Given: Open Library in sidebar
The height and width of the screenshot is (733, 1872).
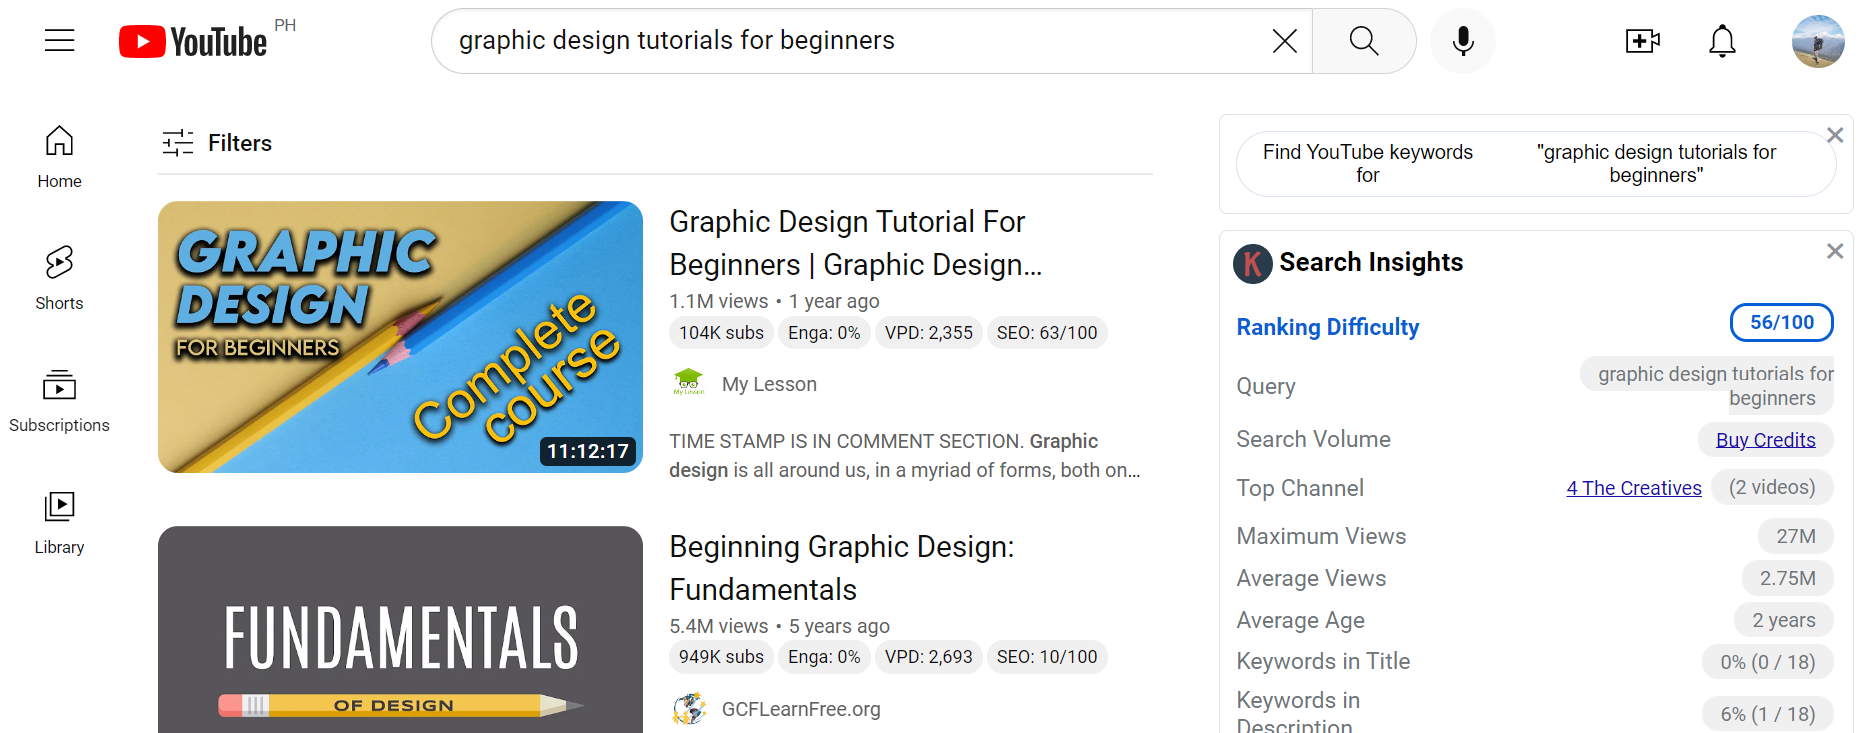Looking at the screenshot, I should (x=60, y=523).
